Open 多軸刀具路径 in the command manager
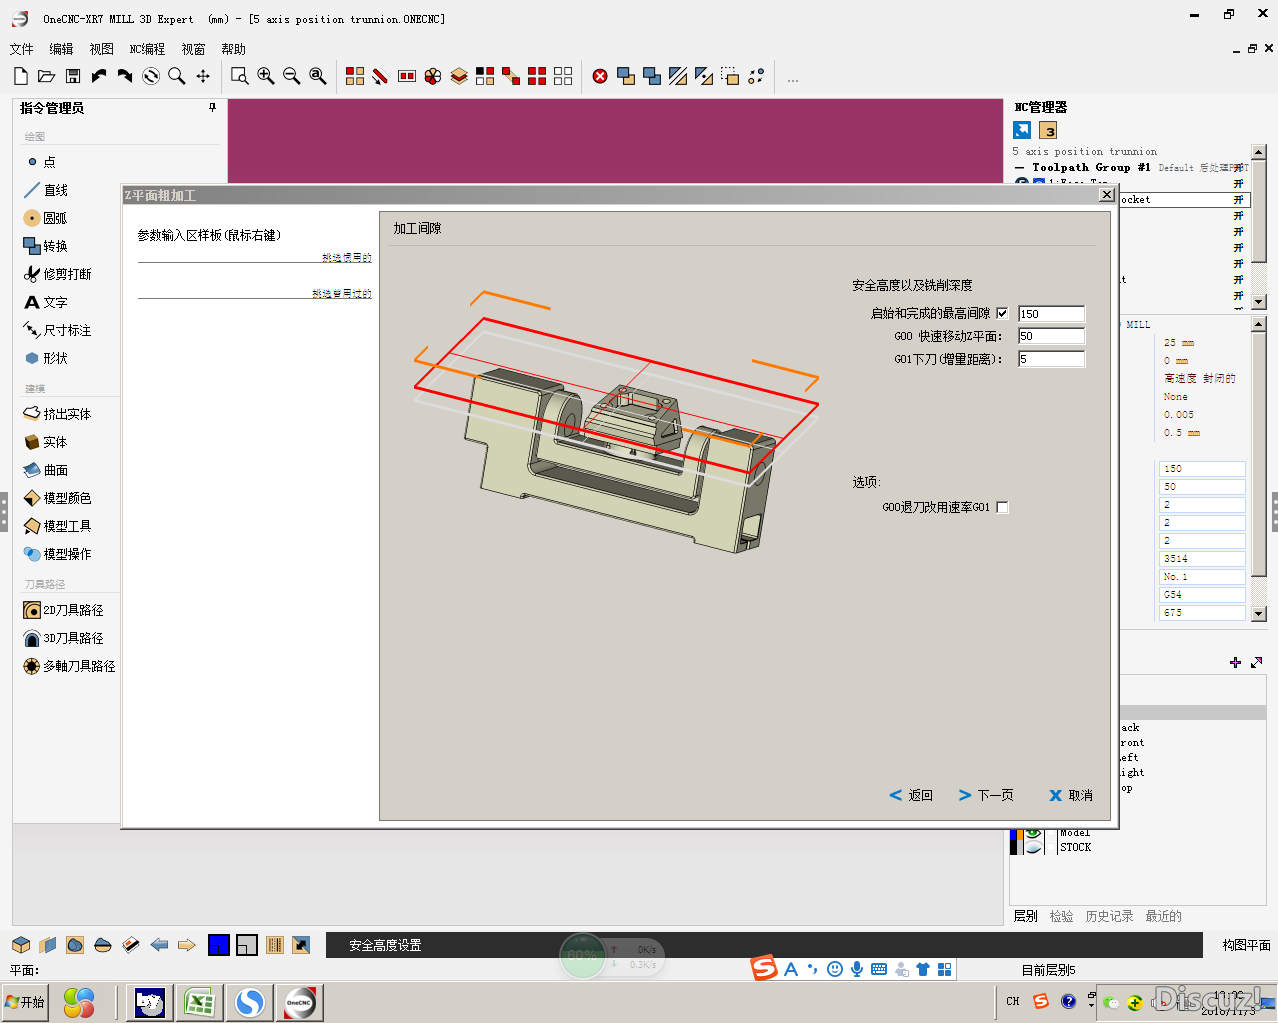Image resolution: width=1278 pixels, height=1023 pixels. click(x=69, y=666)
